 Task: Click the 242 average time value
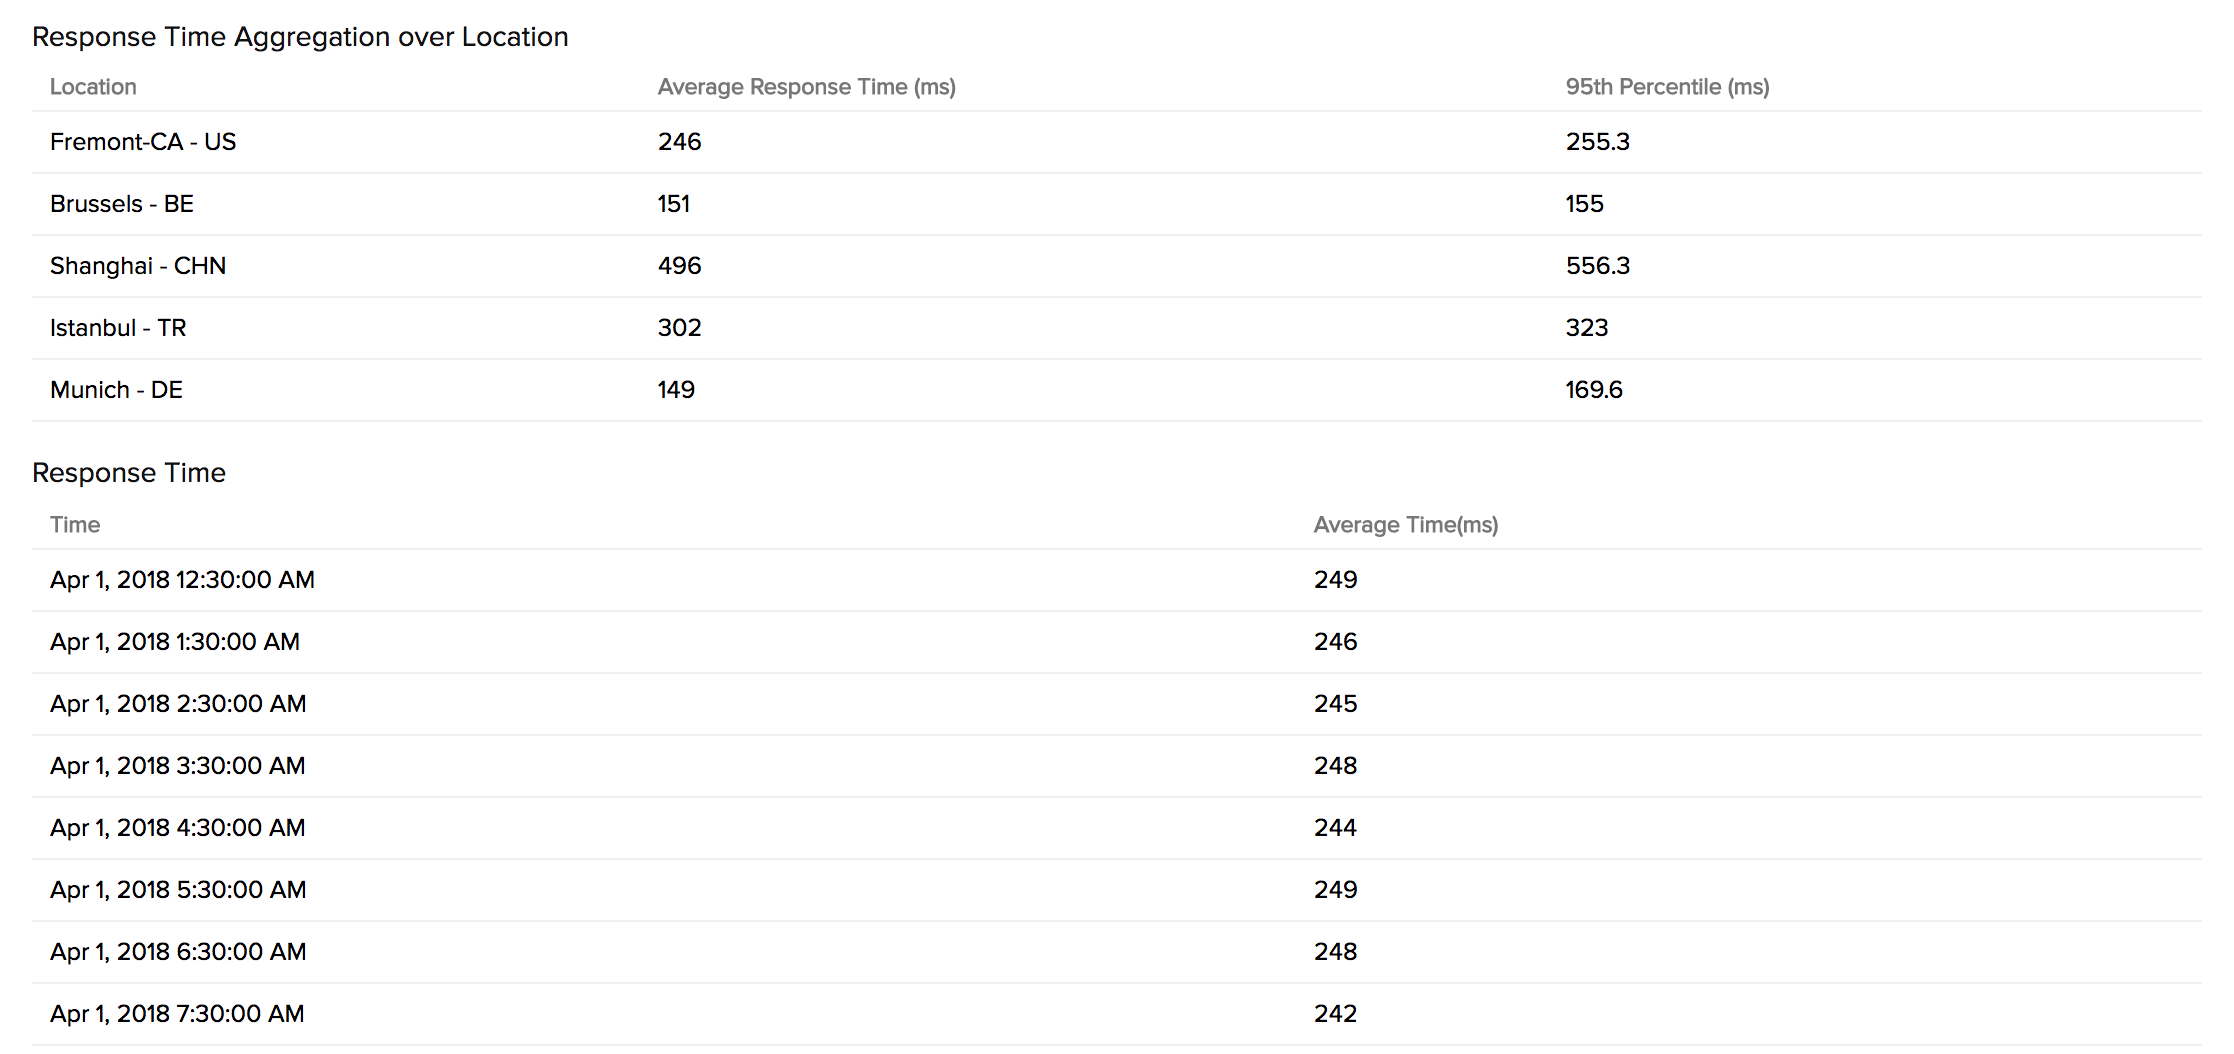1335,1014
